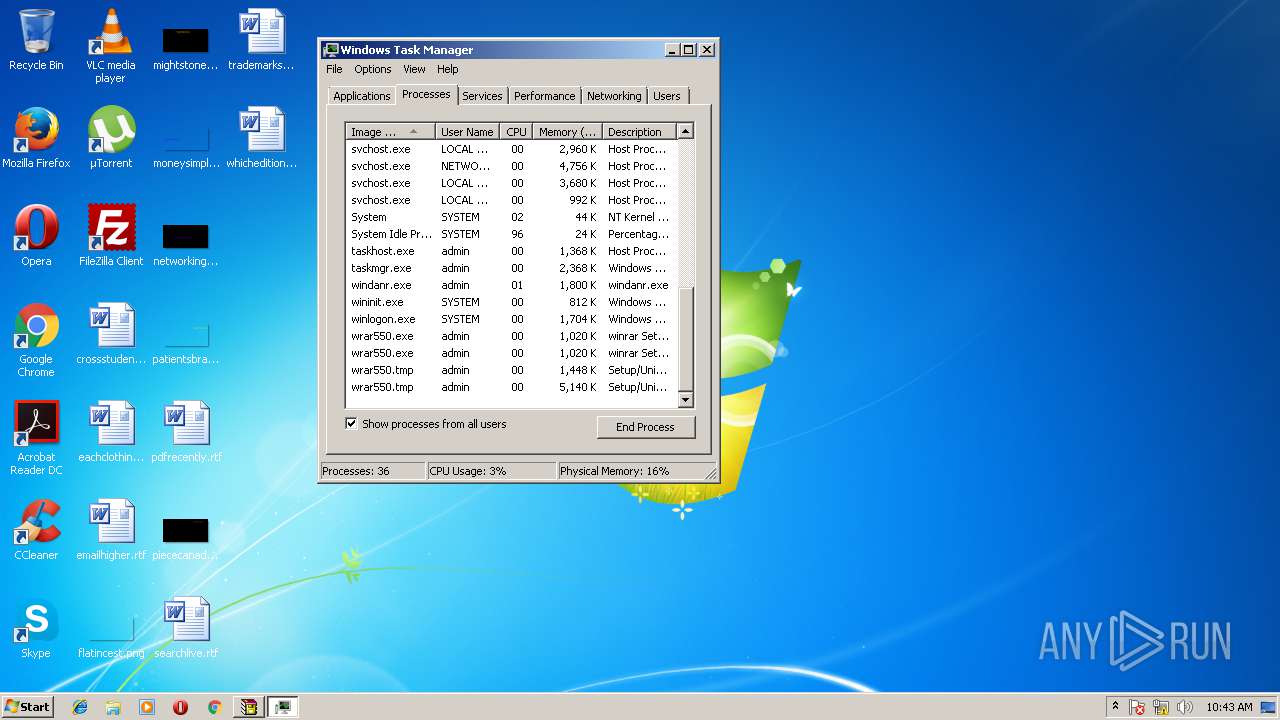Open the volume speaker tray icon

click(1185, 707)
